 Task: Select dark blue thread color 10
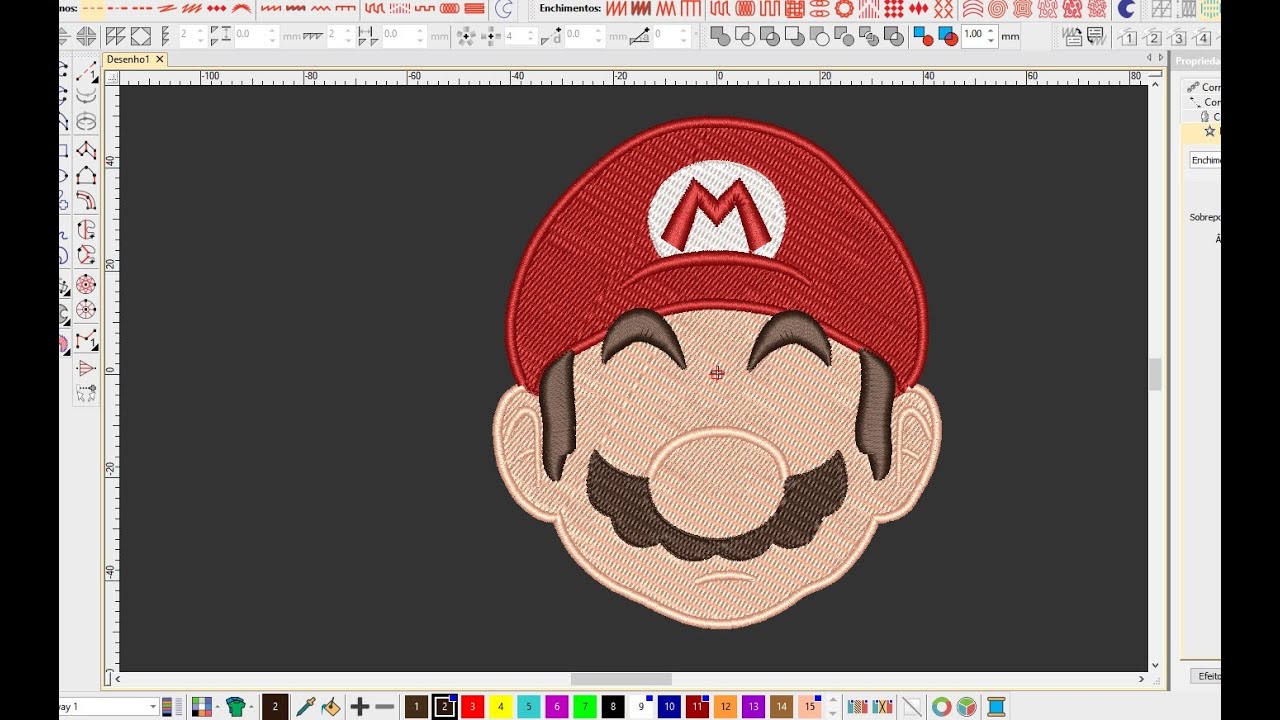coord(669,707)
